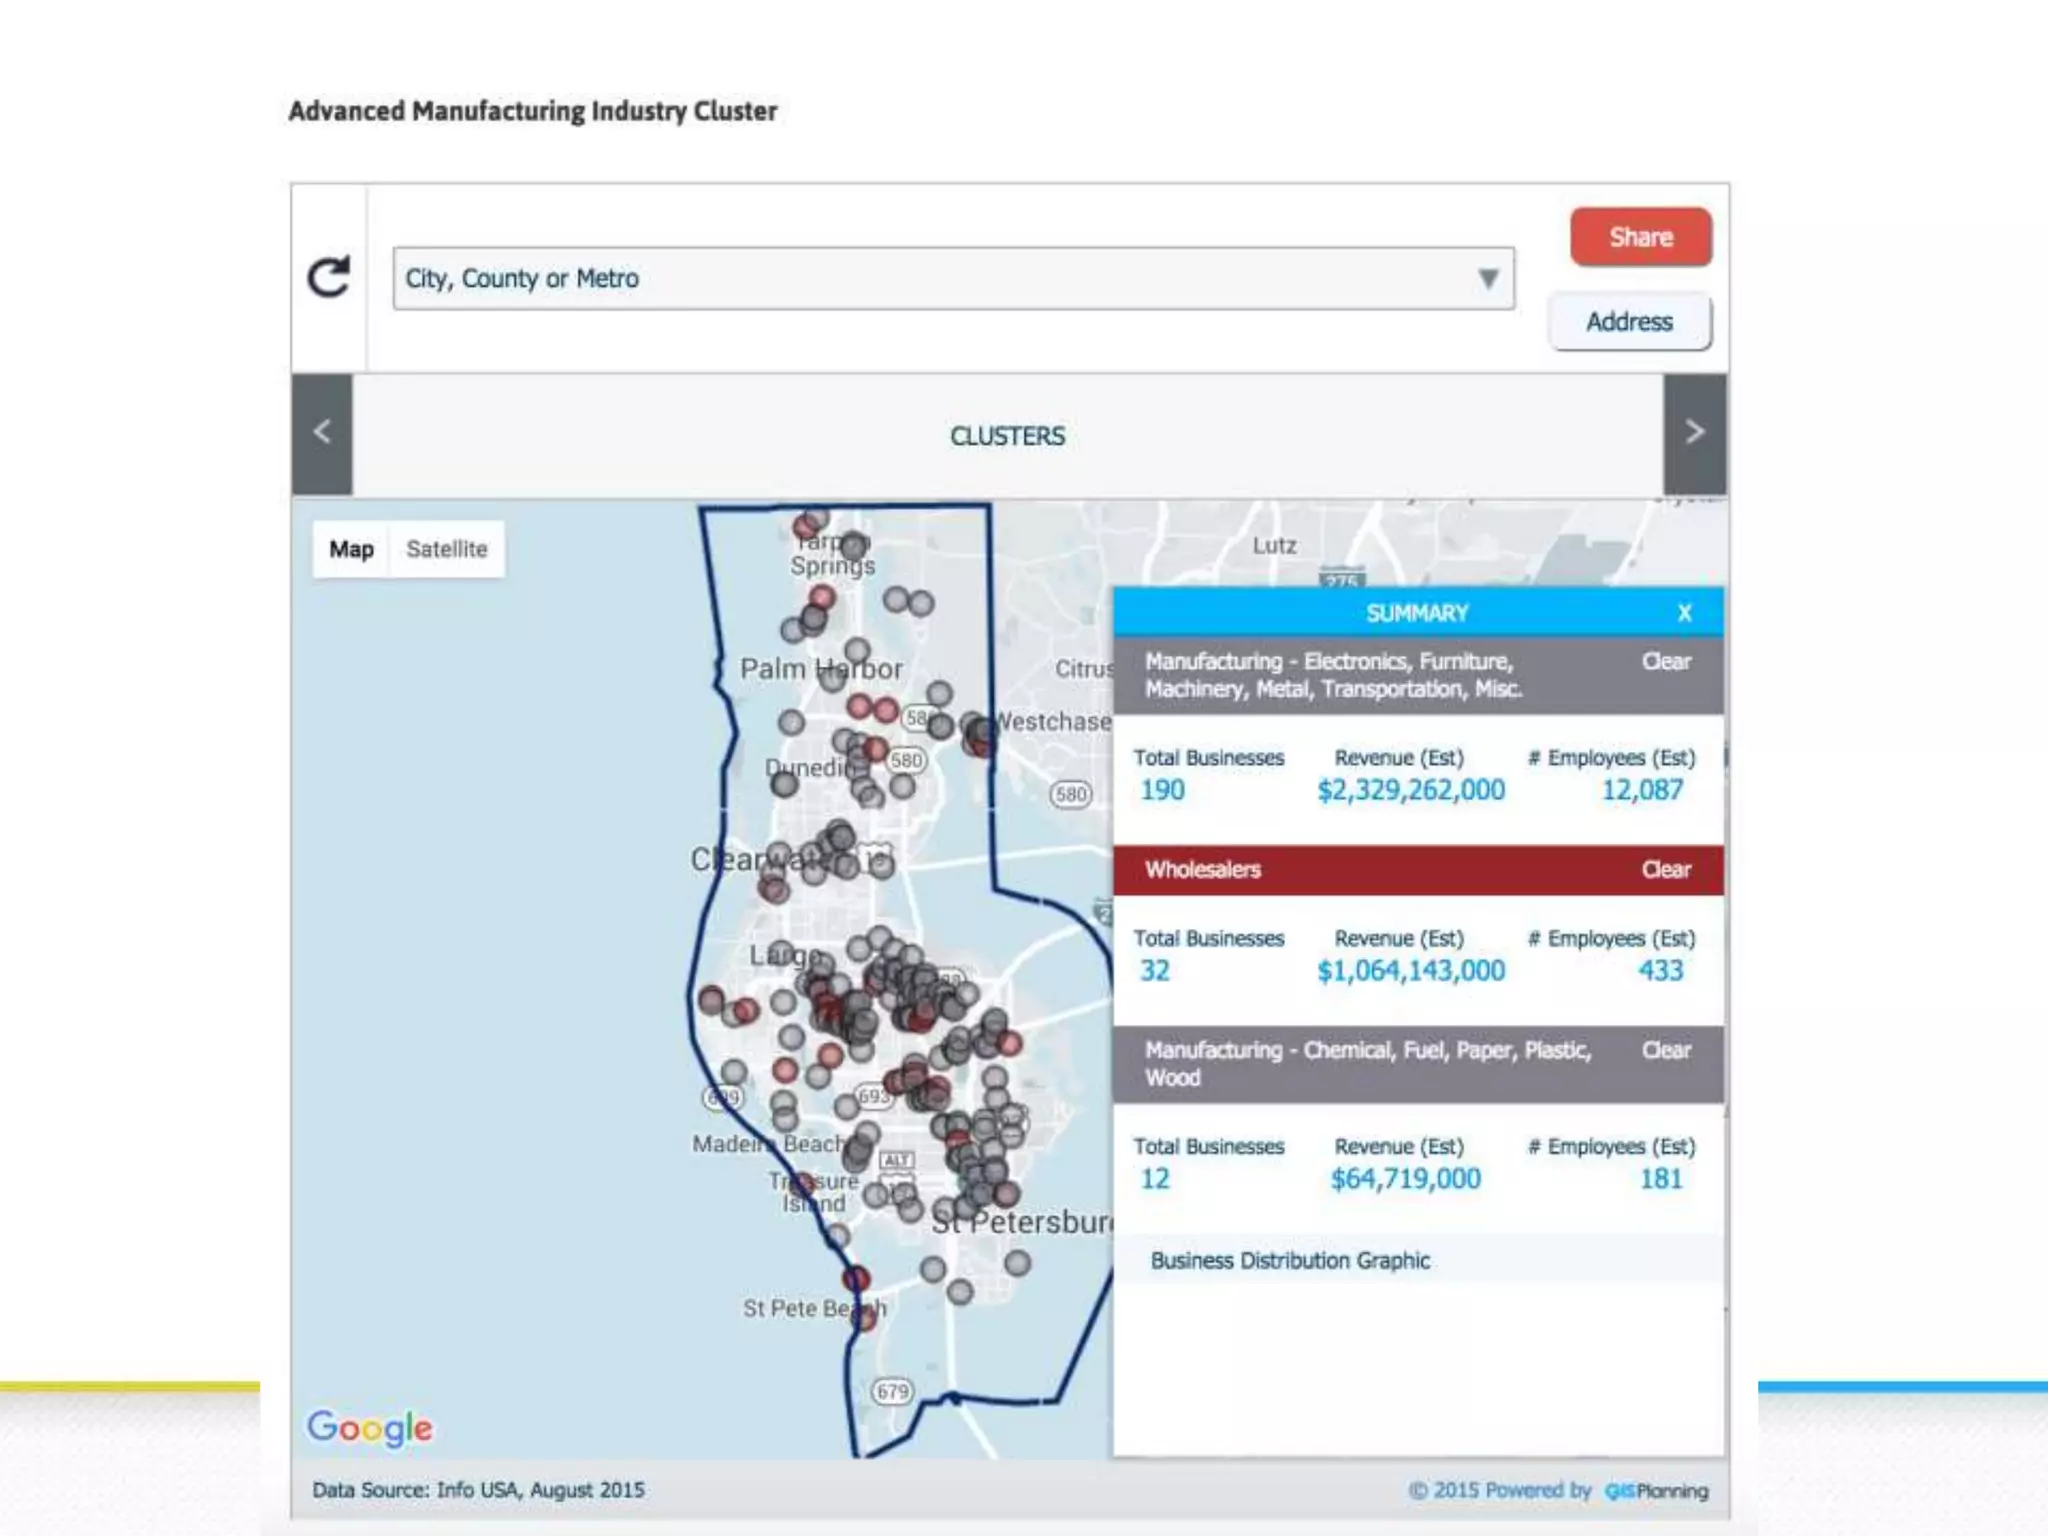Switch map to Map view
2048x1536 pixels.
pos(351,549)
